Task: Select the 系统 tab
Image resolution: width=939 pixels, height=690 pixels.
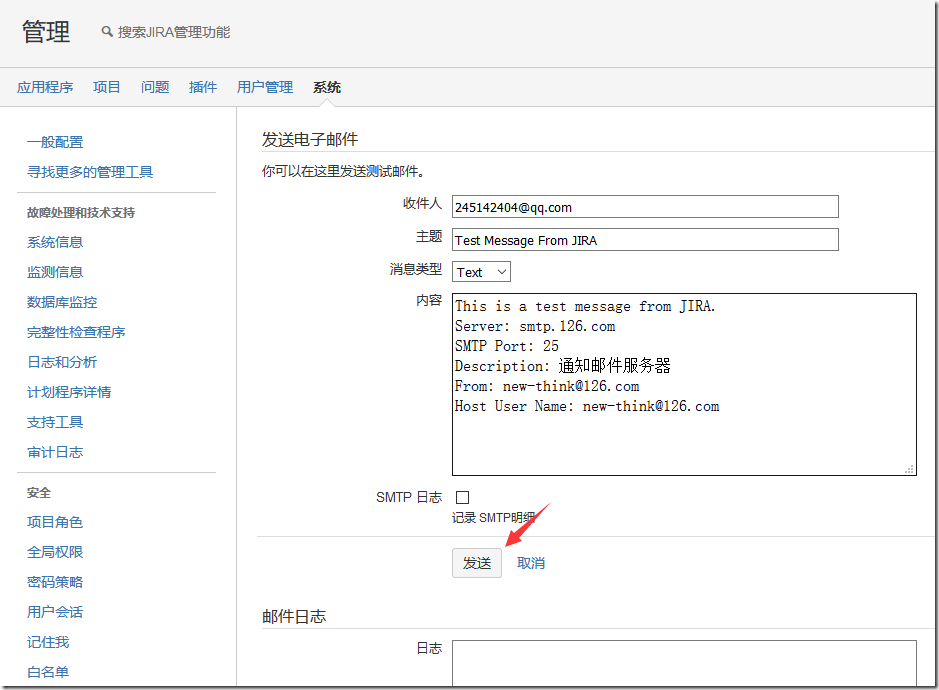Action: (x=327, y=87)
